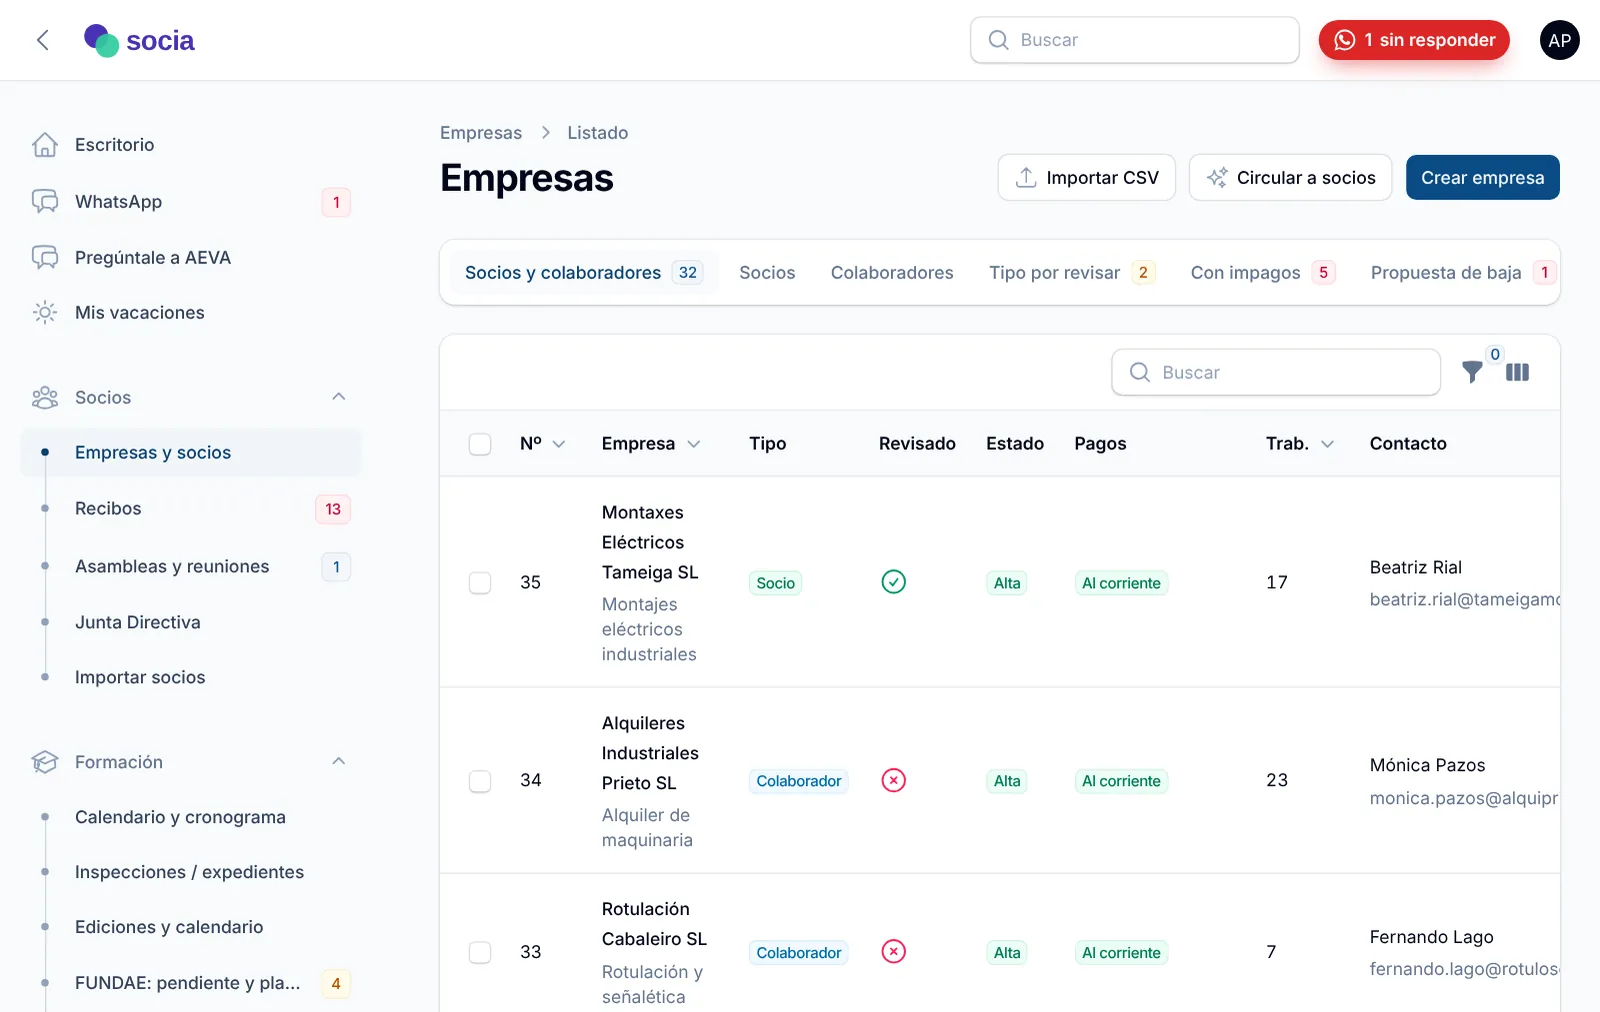Image resolution: width=1600 pixels, height=1012 pixels.
Task: Open the socia logo home link
Action: click(139, 40)
